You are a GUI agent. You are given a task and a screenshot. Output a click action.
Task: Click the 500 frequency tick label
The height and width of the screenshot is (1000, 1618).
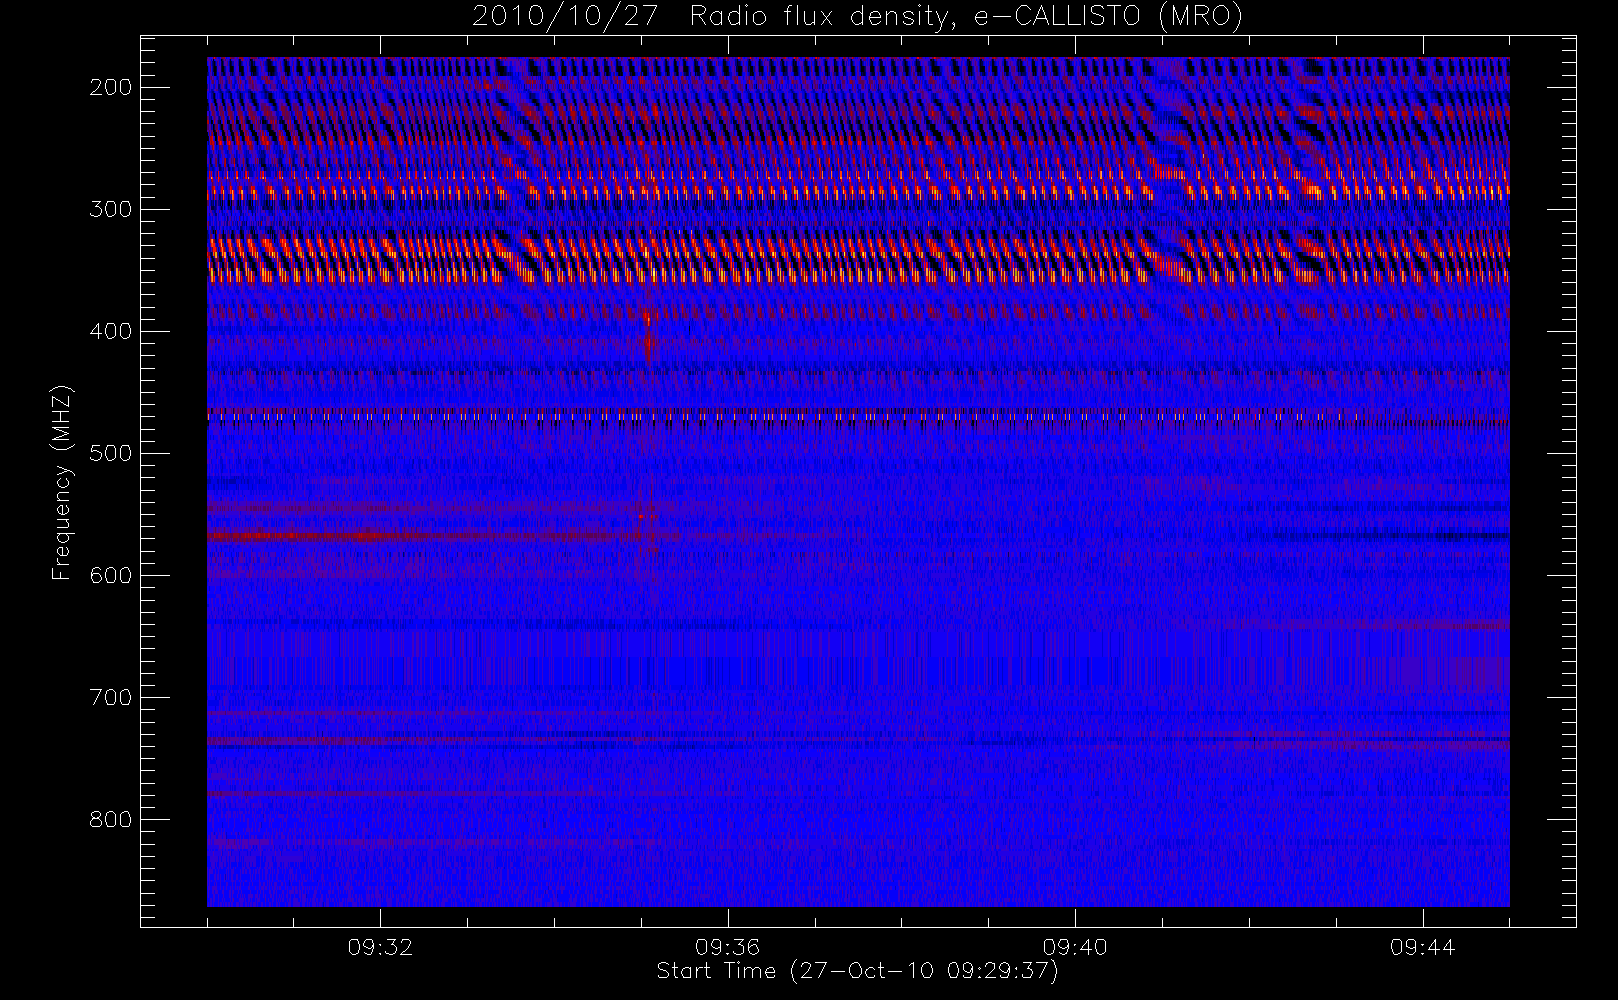tap(111, 453)
